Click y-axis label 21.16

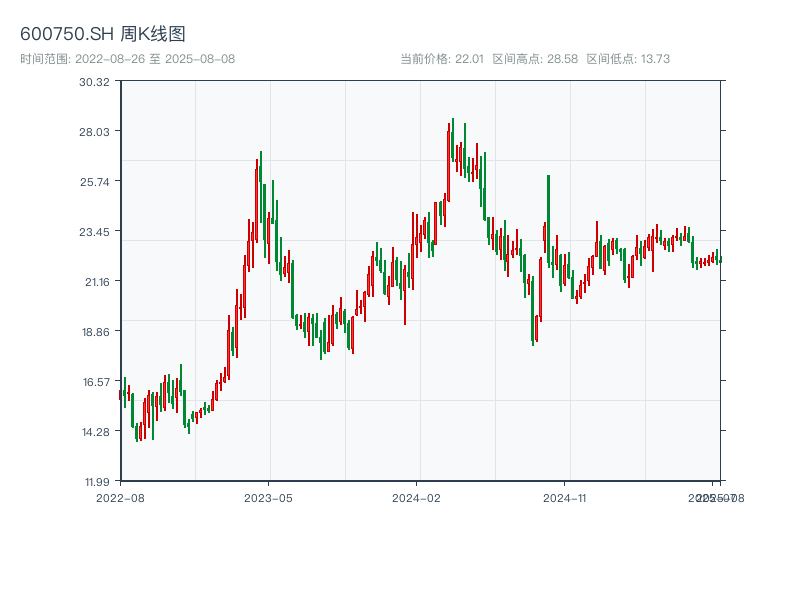click(x=97, y=282)
